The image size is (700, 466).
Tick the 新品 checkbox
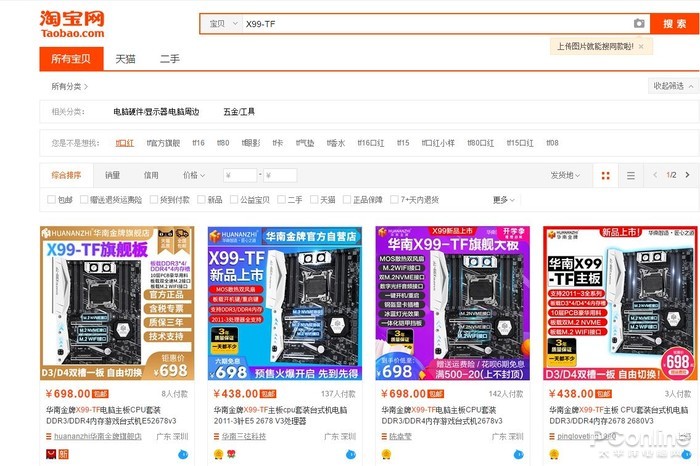point(201,200)
